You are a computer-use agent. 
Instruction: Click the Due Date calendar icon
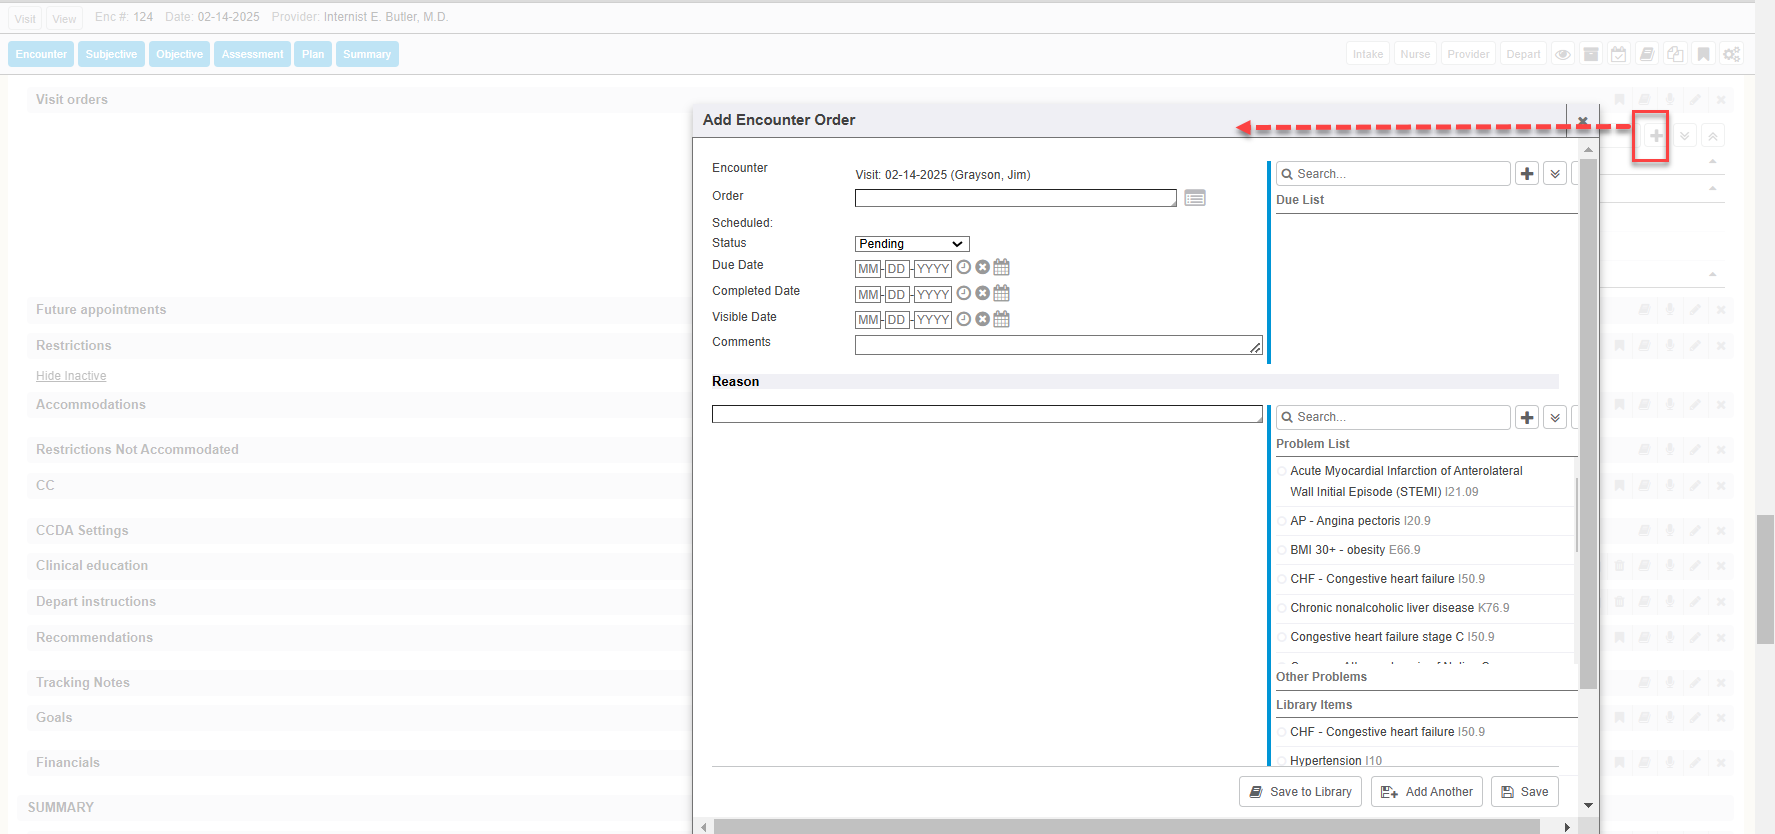click(x=1001, y=268)
